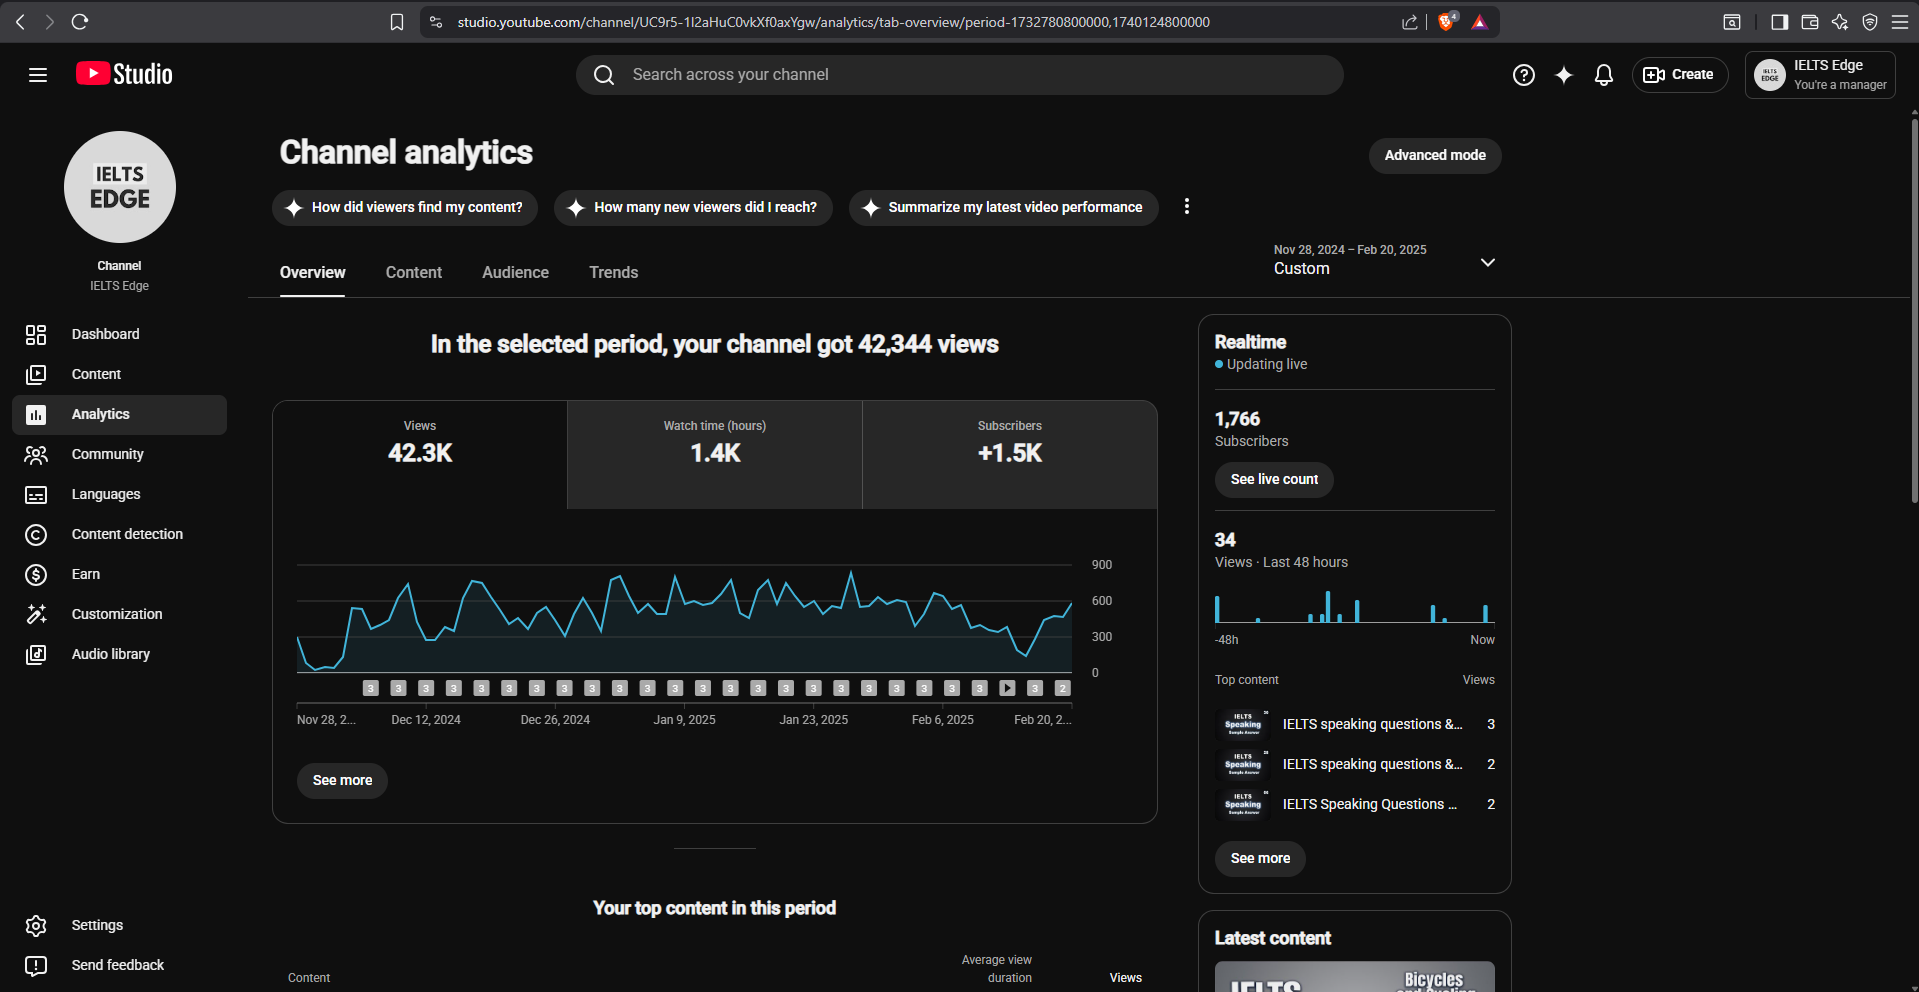
Task: Ask 'How did viewers find my content?'
Action: pyautogui.click(x=405, y=208)
